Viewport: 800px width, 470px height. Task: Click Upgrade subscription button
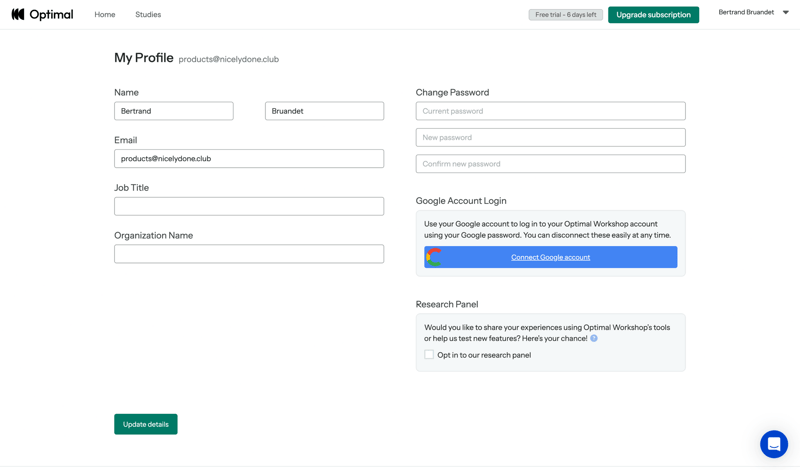pyautogui.click(x=653, y=15)
